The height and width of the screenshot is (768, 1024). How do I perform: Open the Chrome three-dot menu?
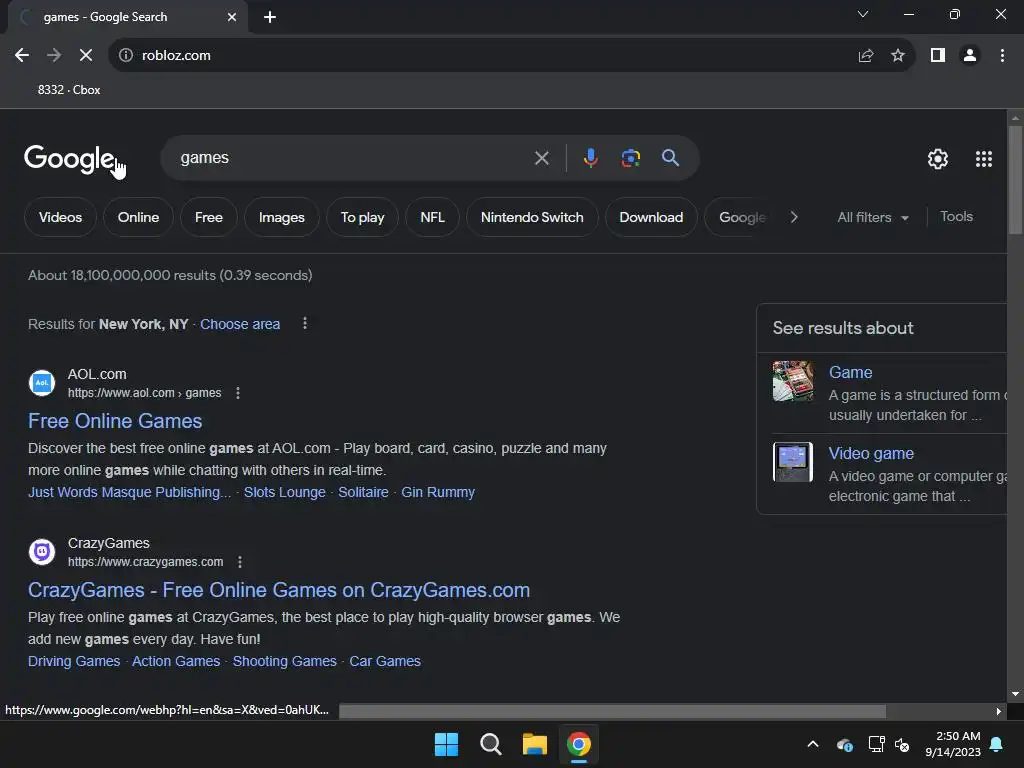1002,56
